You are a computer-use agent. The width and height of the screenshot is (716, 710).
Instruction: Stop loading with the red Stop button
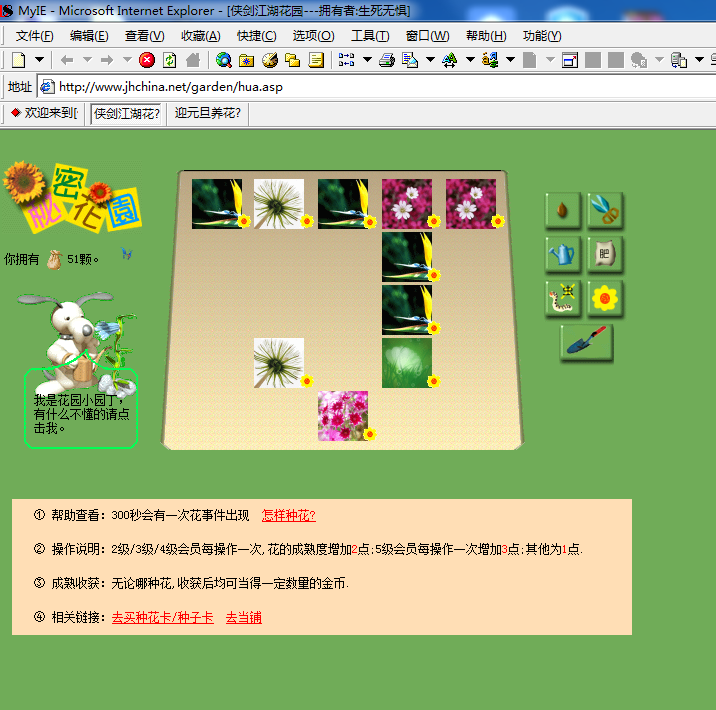(x=147, y=60)
